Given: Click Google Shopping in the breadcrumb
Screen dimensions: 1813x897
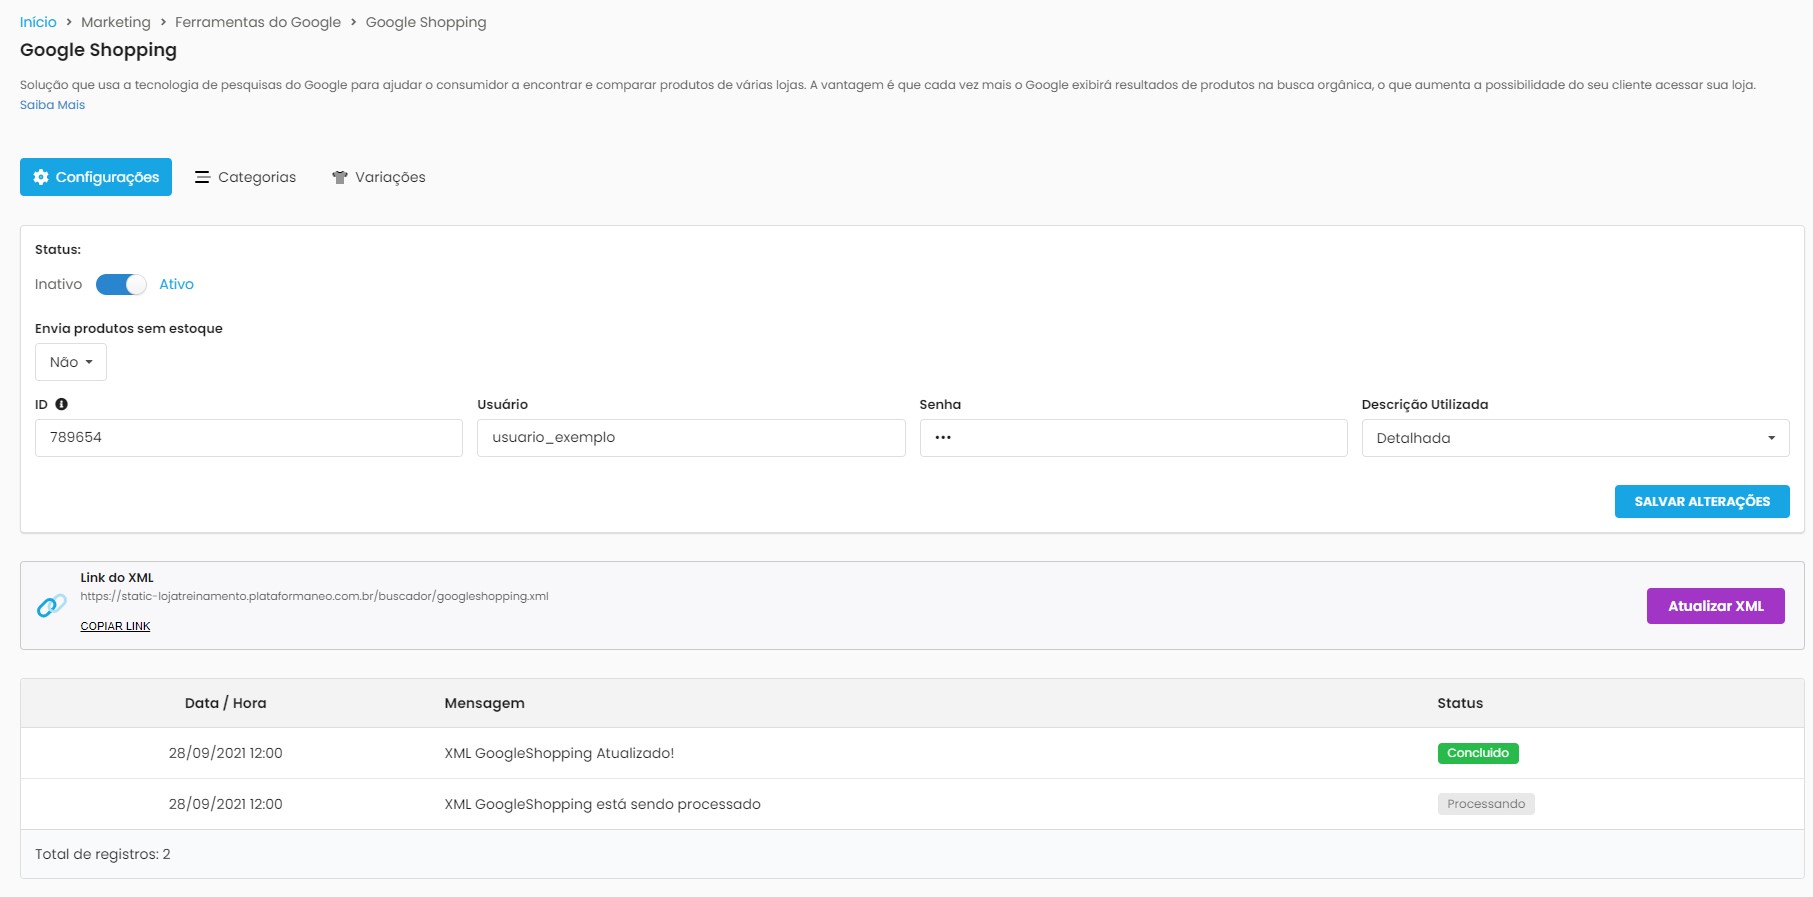Looking at the screenshot, I should (426, 22).
